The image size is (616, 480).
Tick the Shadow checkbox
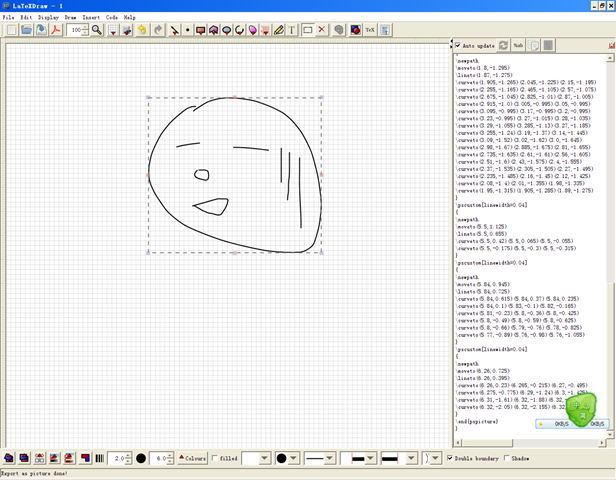point(508,458)
